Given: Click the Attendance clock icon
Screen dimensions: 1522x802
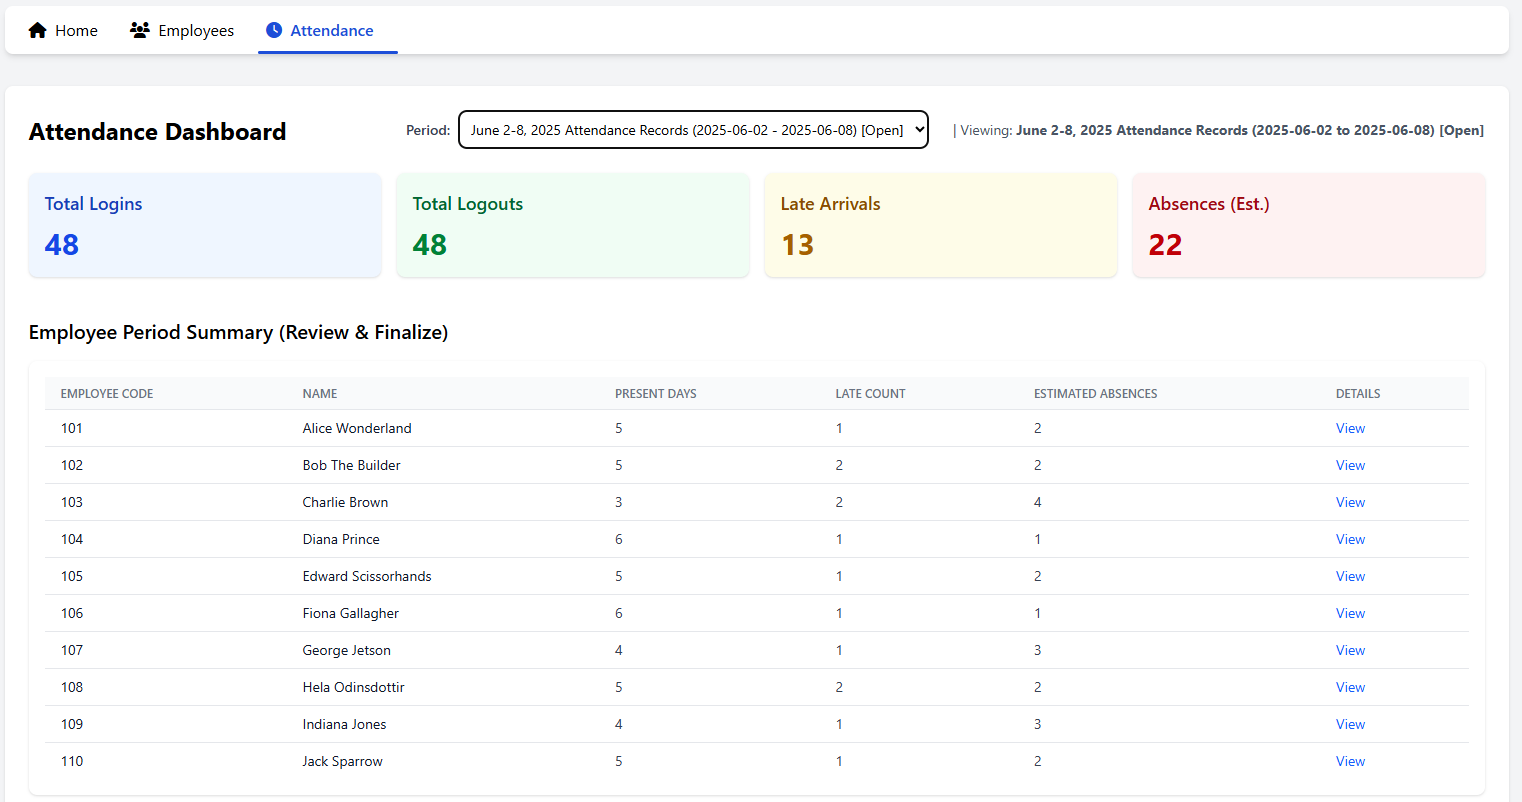Looking at the screenshot, I should pos(274,30).
